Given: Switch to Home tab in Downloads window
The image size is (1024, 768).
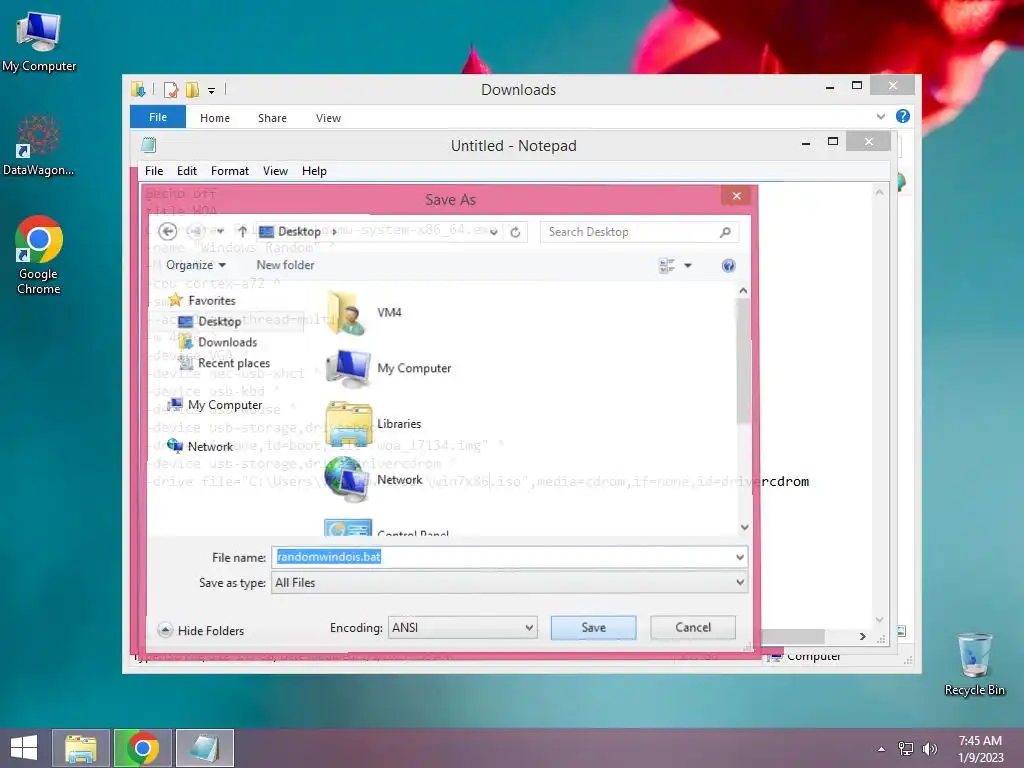Looking at the screenshot, I should coord(215,118).
